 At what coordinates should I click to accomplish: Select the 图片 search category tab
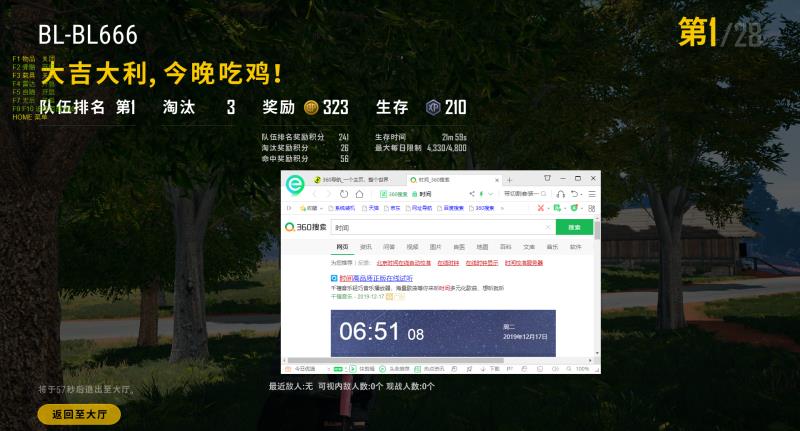pos(436,247)
